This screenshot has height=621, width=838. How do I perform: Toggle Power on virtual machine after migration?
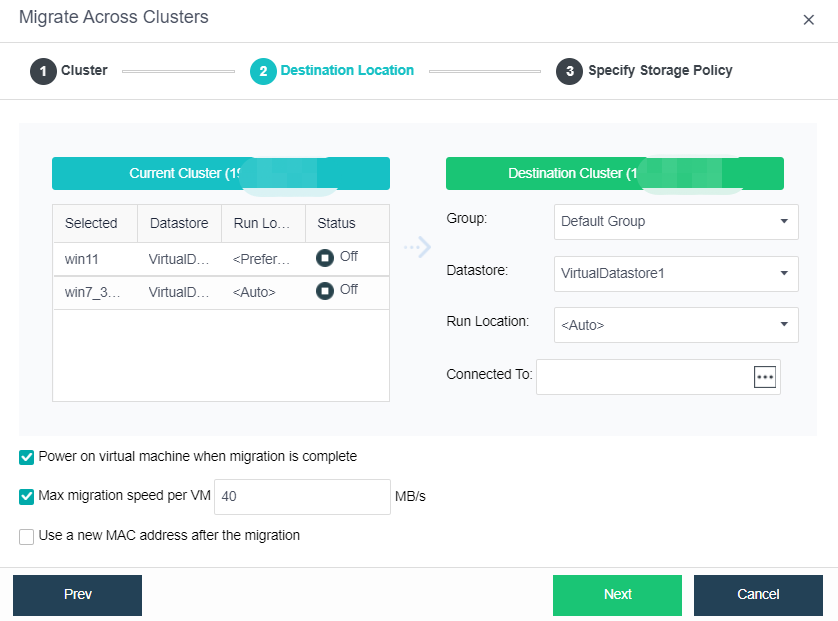[27, 458]
